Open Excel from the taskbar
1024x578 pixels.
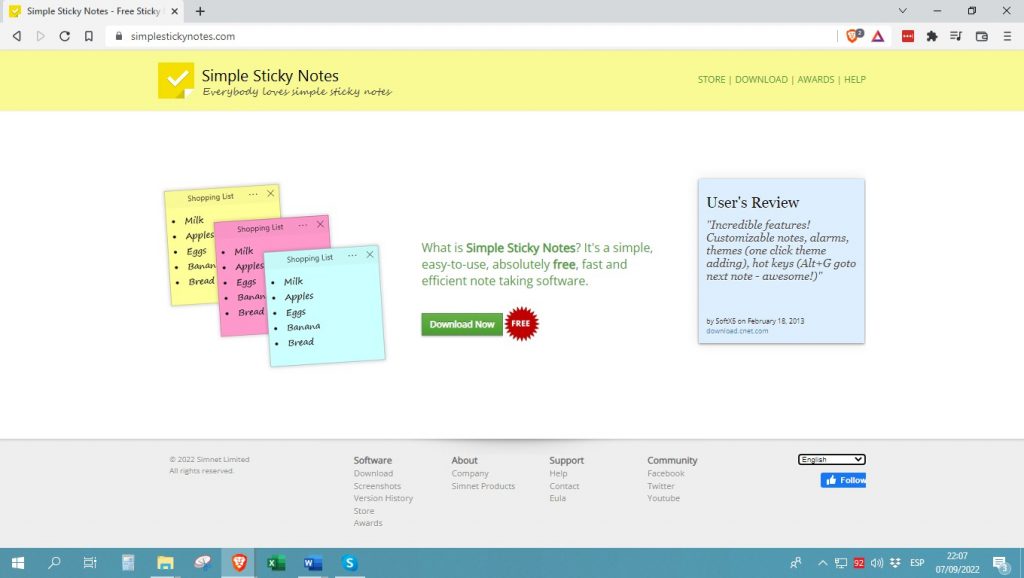275,563
